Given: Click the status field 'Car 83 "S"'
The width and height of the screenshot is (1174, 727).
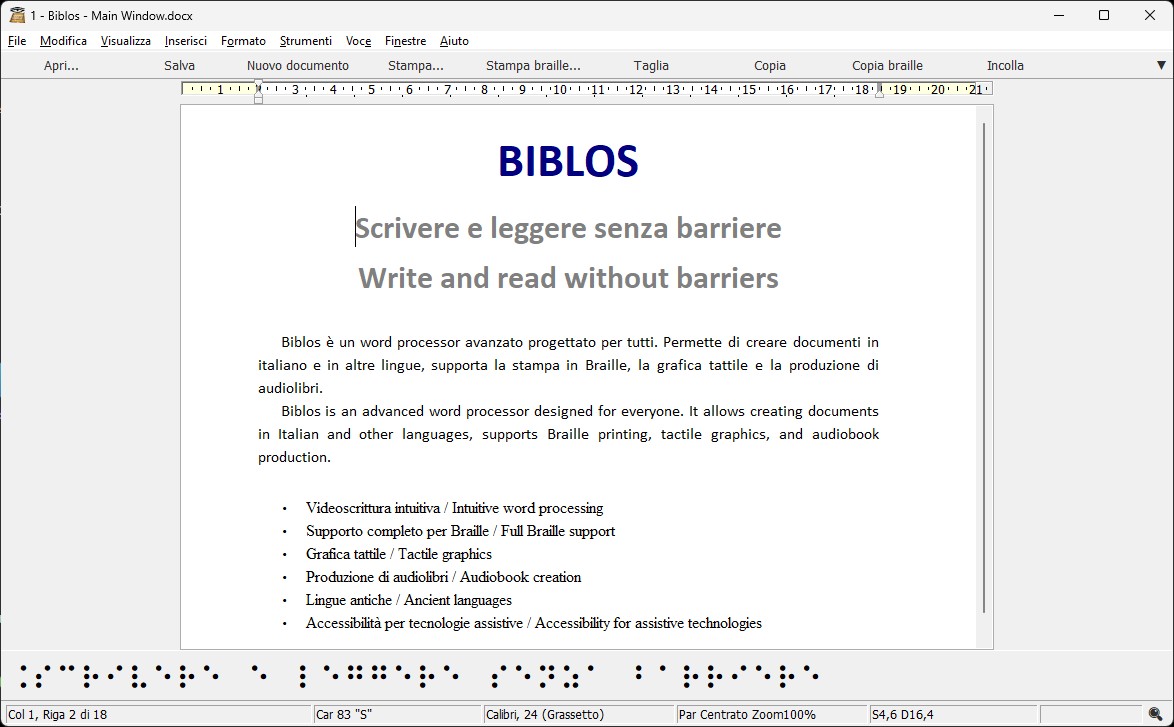Looking at the screenshot, I should pos(398,714).
